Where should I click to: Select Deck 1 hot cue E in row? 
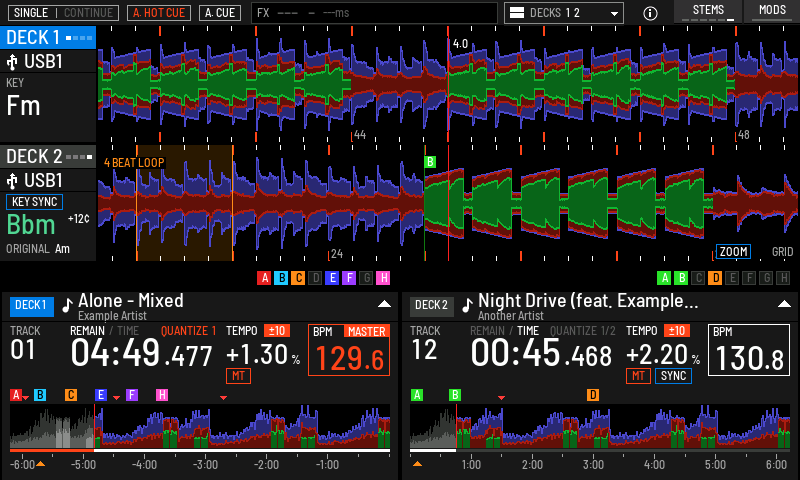tap(332, 278)
